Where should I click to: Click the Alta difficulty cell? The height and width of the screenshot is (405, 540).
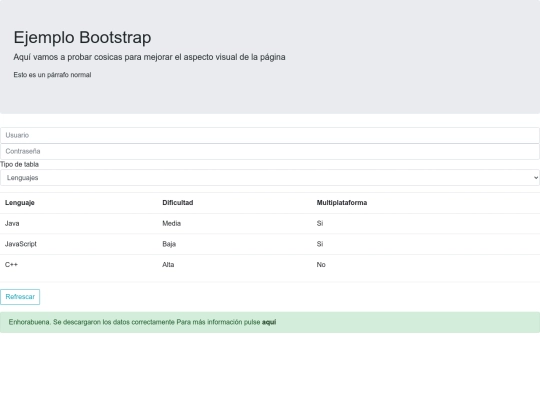click(x=168, y=265)
